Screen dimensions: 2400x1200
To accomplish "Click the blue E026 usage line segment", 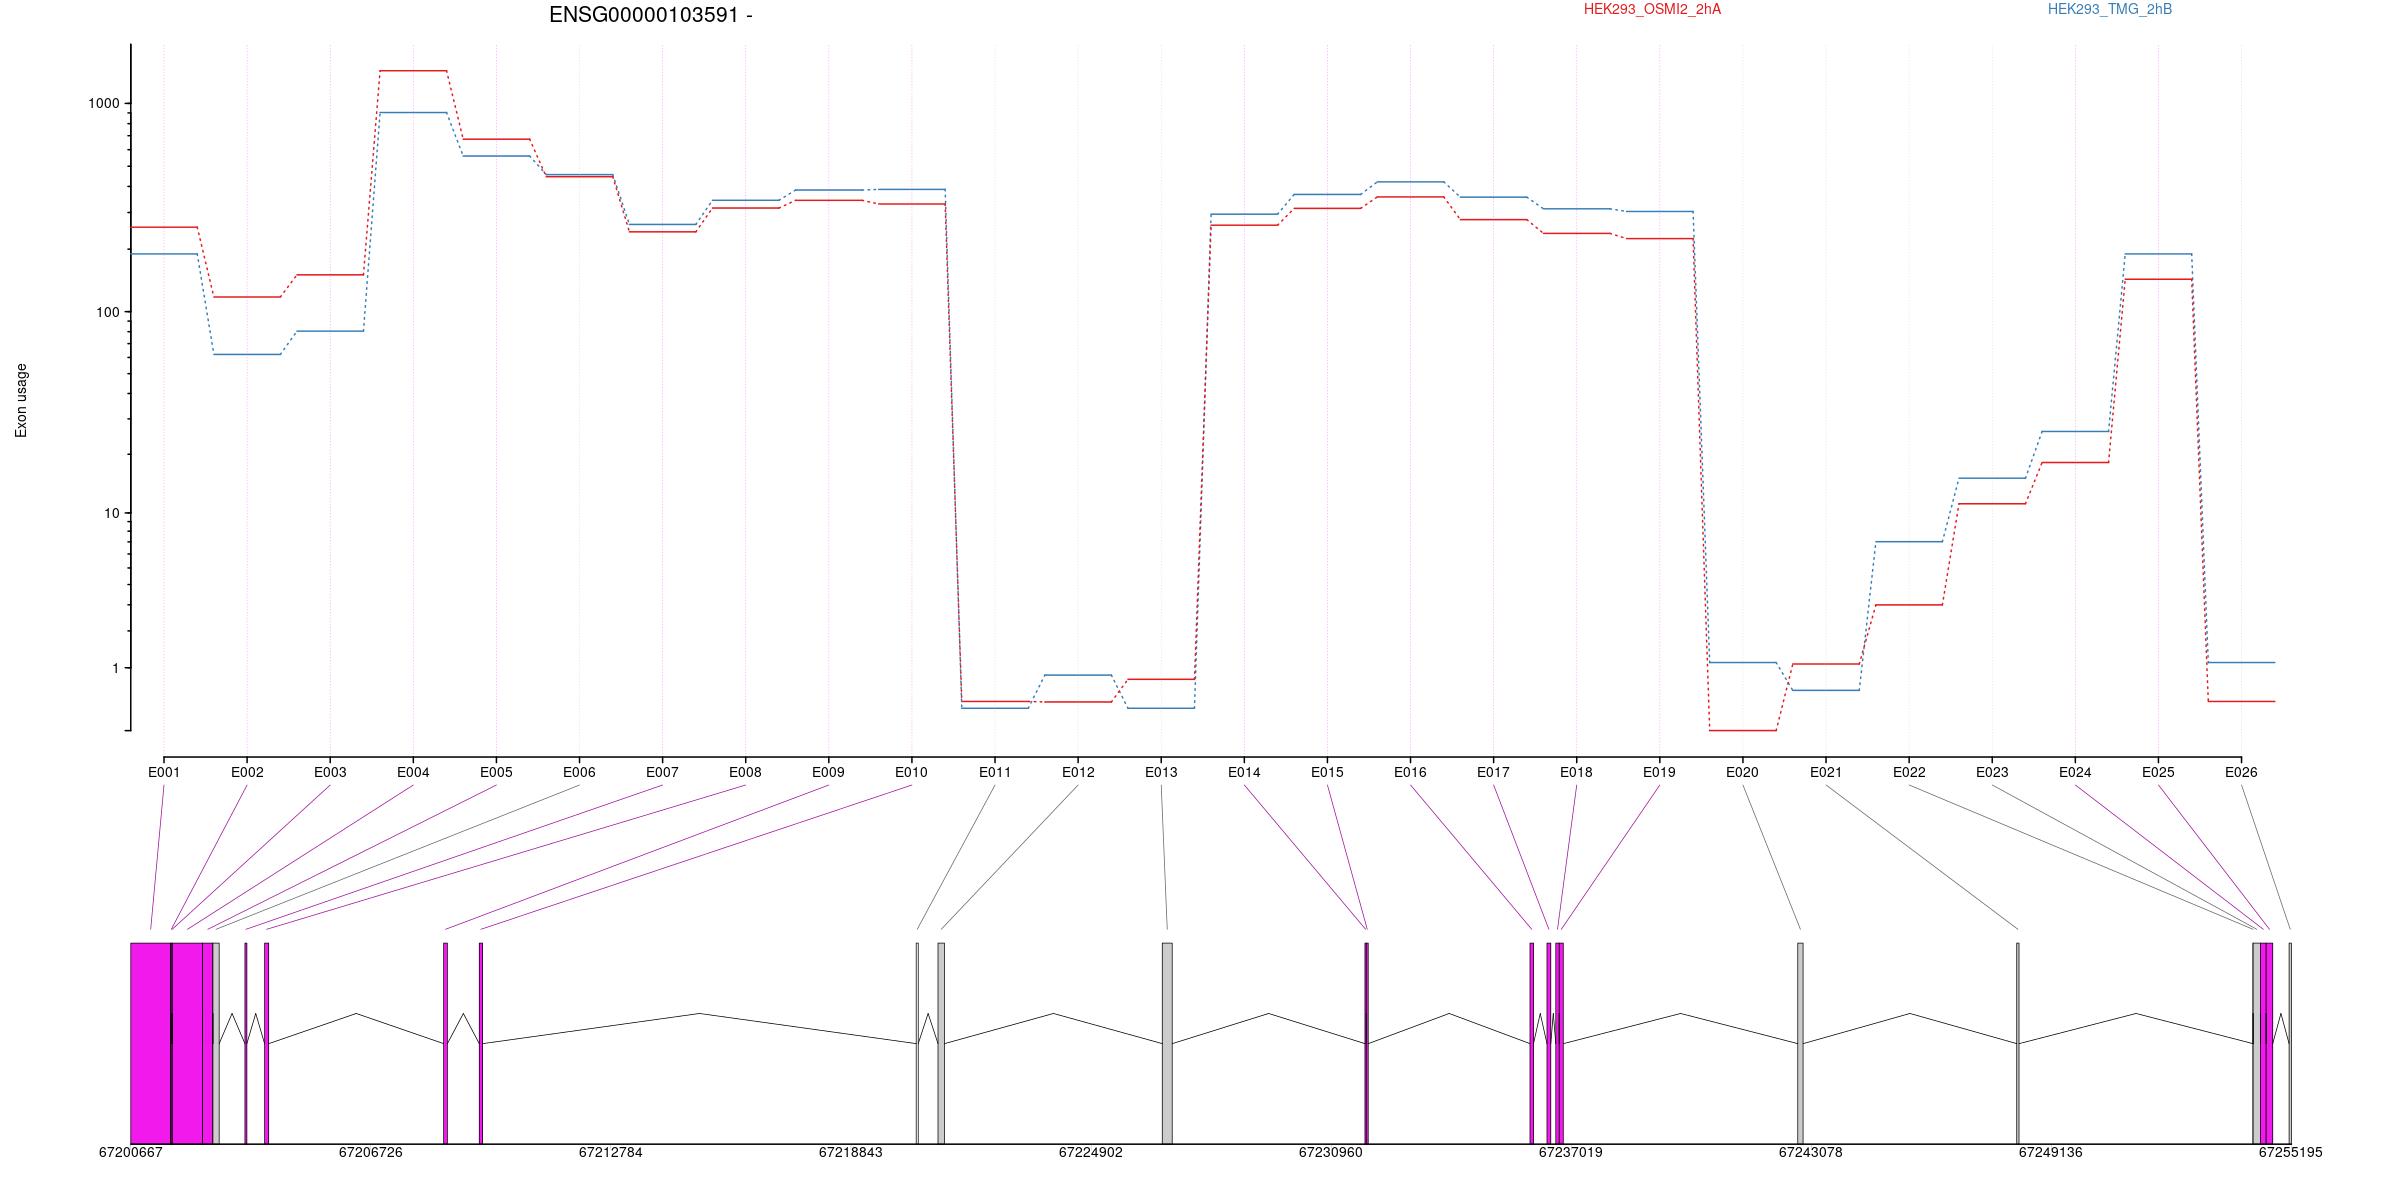I will 2241,662.
